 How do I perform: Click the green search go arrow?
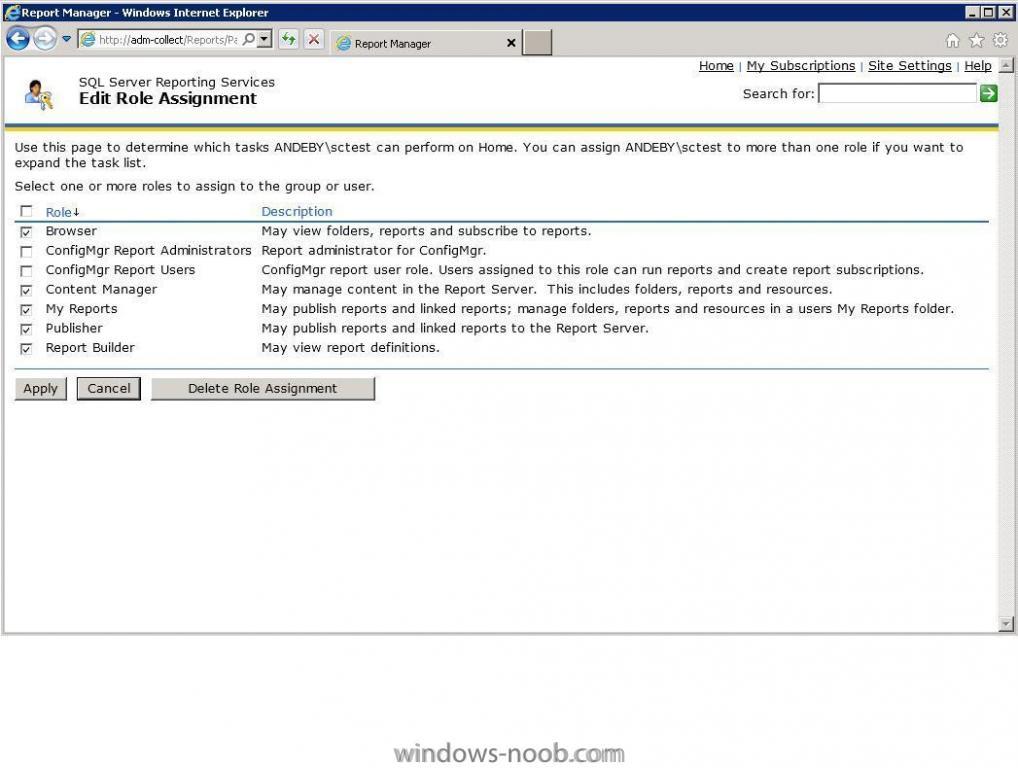click(x=988, y=93)
